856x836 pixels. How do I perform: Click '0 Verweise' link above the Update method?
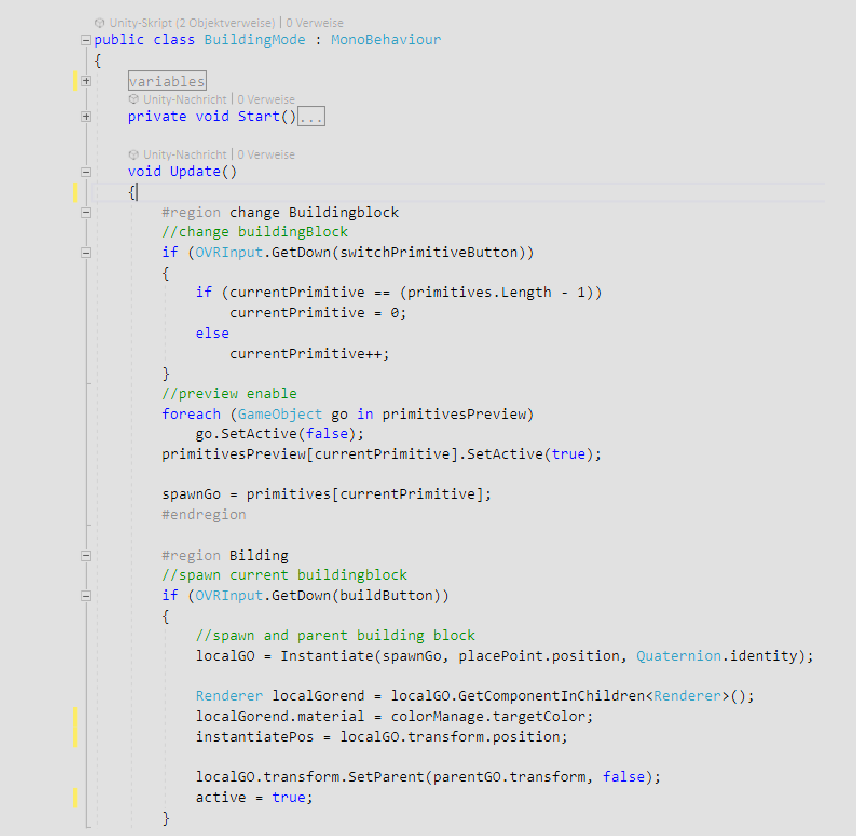click(x=265, y=154)
